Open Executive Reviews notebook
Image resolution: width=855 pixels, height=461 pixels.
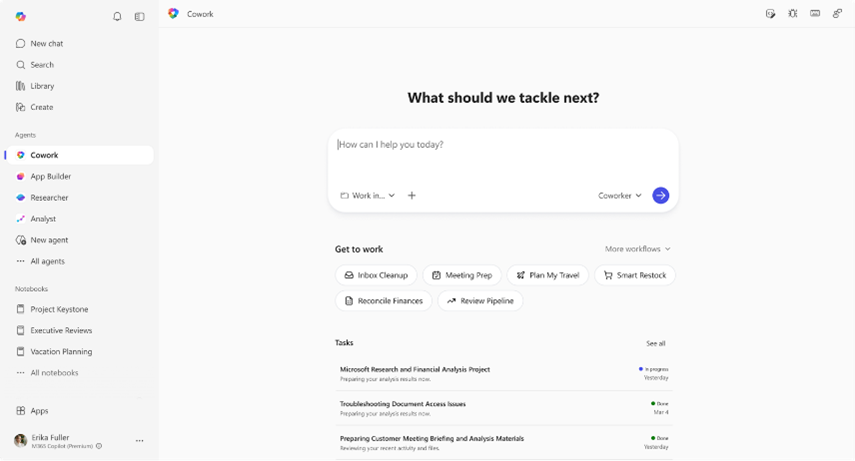click(x=79, y=331)
